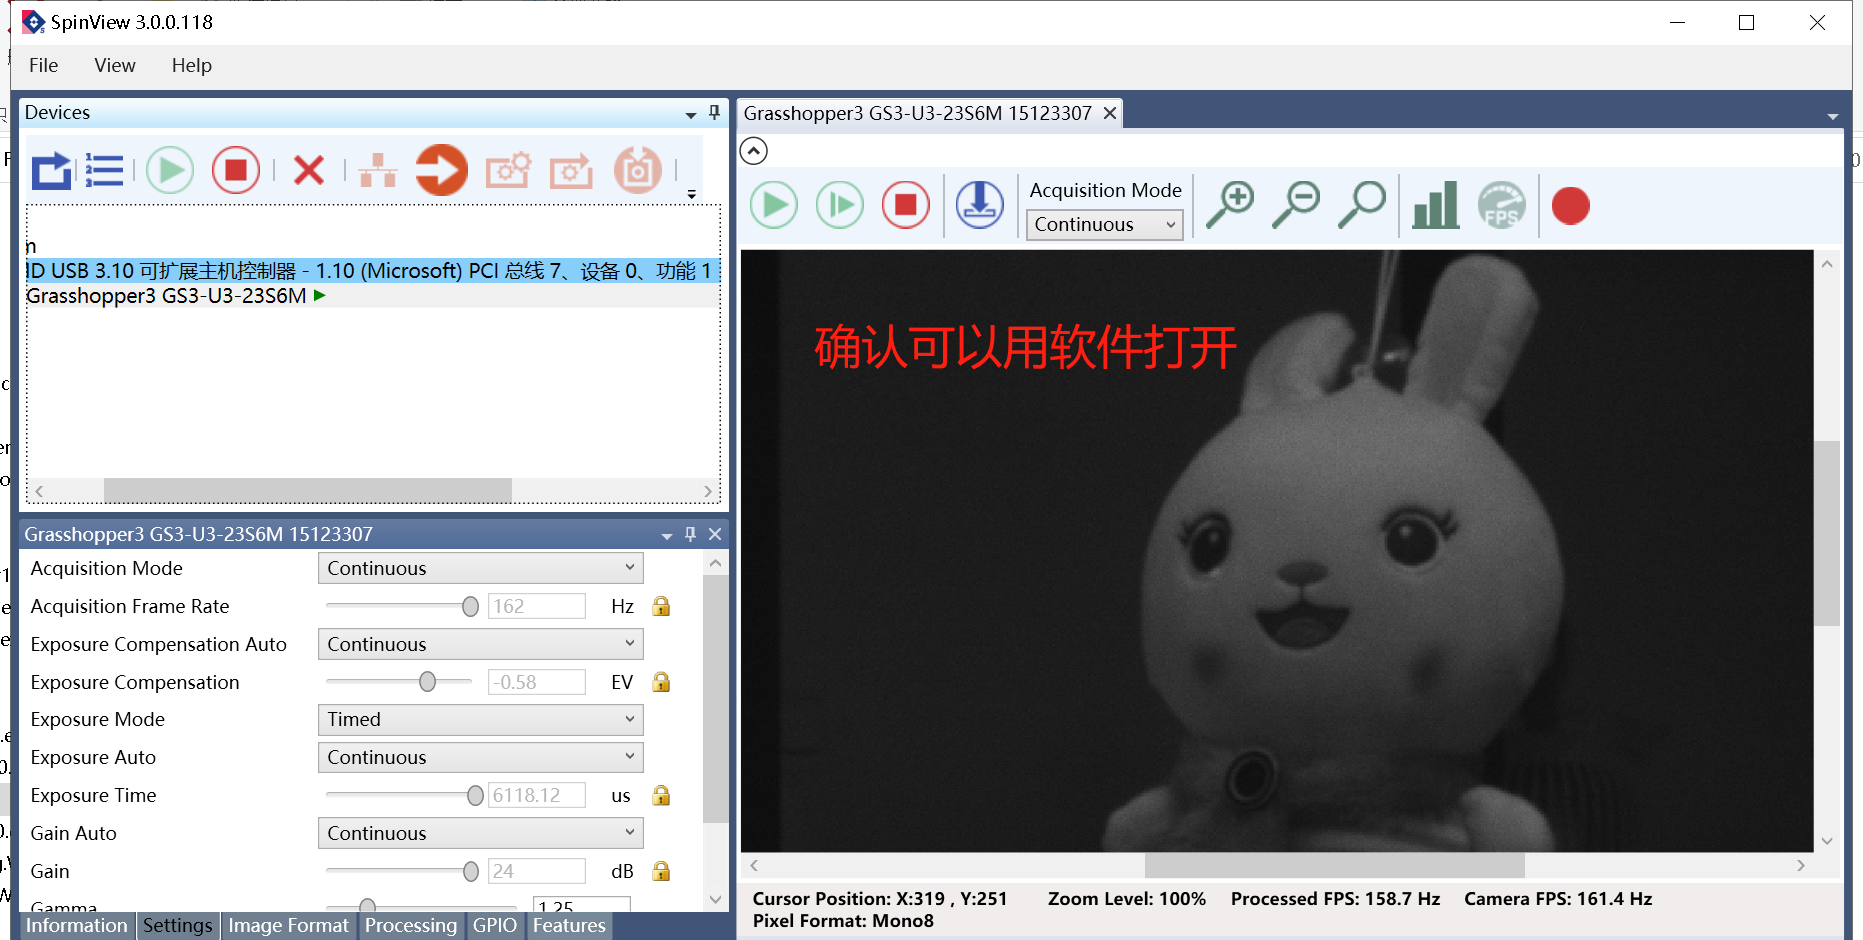Open the Devices toolbar overflow arrow

tap(691, 193)
